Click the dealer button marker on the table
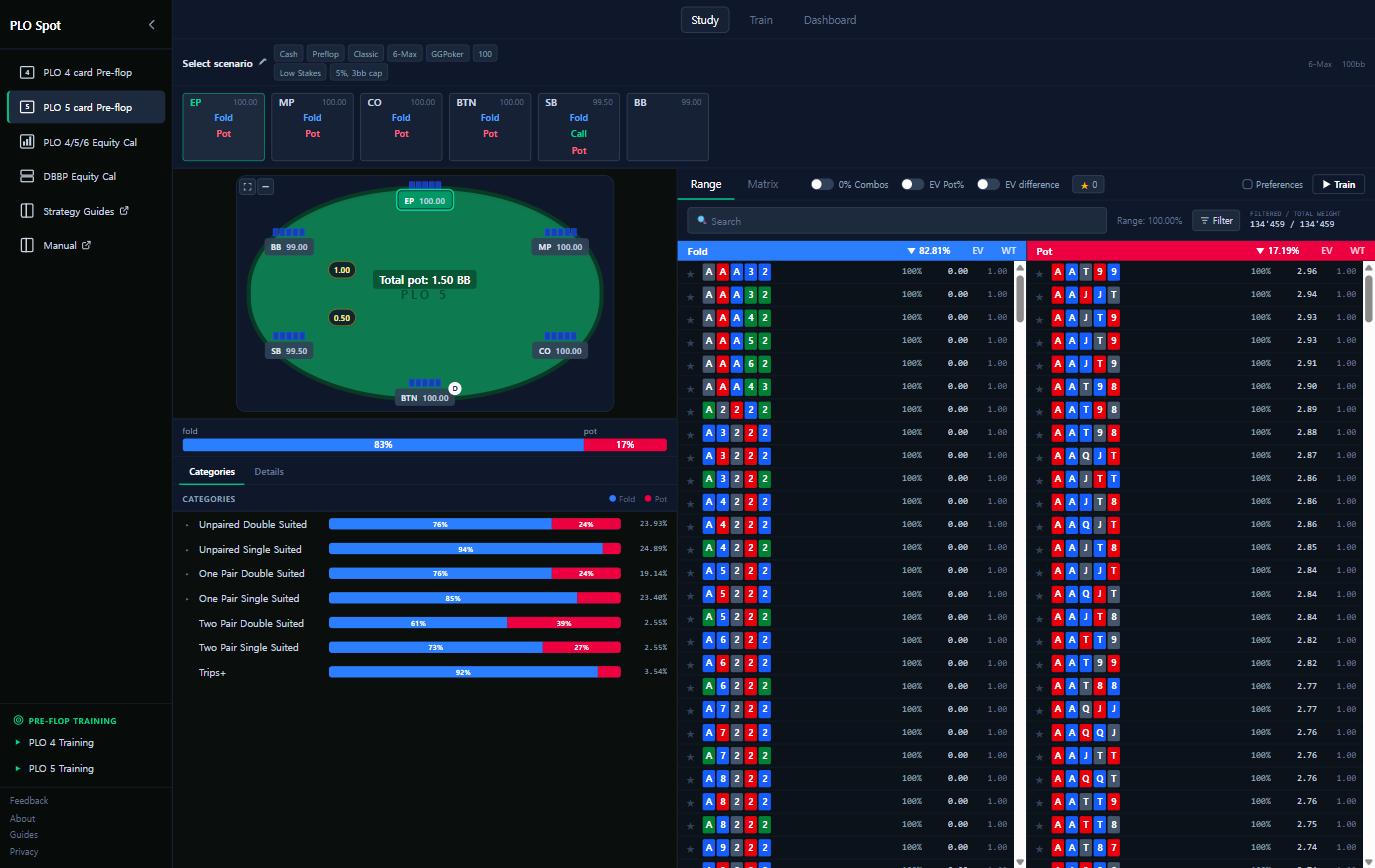Screen dimensions: 1375x868 coord(455,388)
